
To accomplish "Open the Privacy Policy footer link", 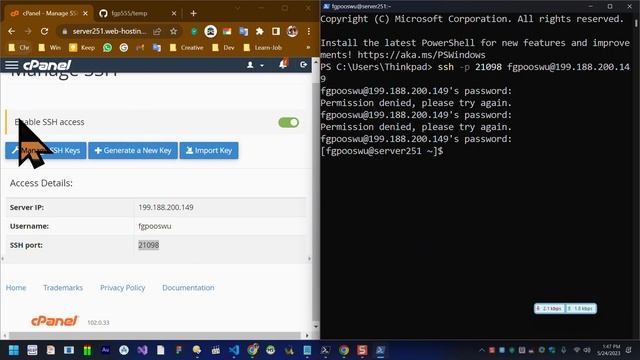I will point(122,288).
